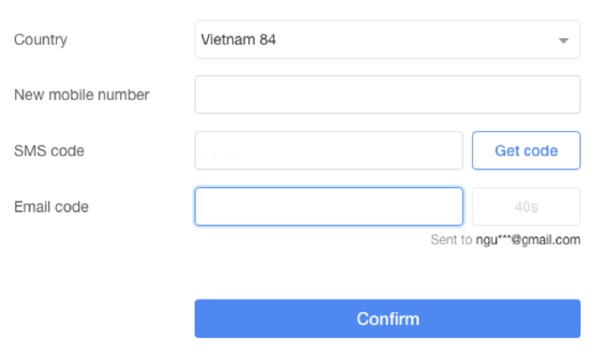
Task: Click the SMS code label
Action: click(x=49, y=151)
